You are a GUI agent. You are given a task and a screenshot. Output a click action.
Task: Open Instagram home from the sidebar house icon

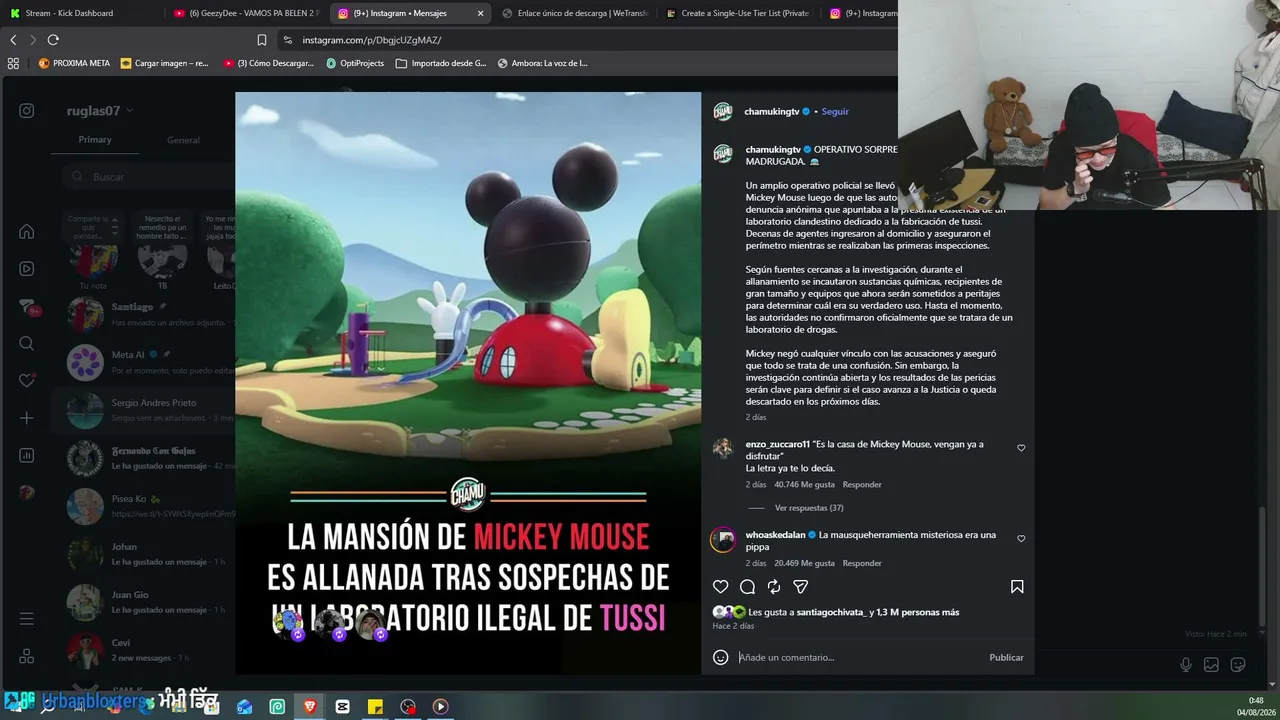click(x=27, y=232)
